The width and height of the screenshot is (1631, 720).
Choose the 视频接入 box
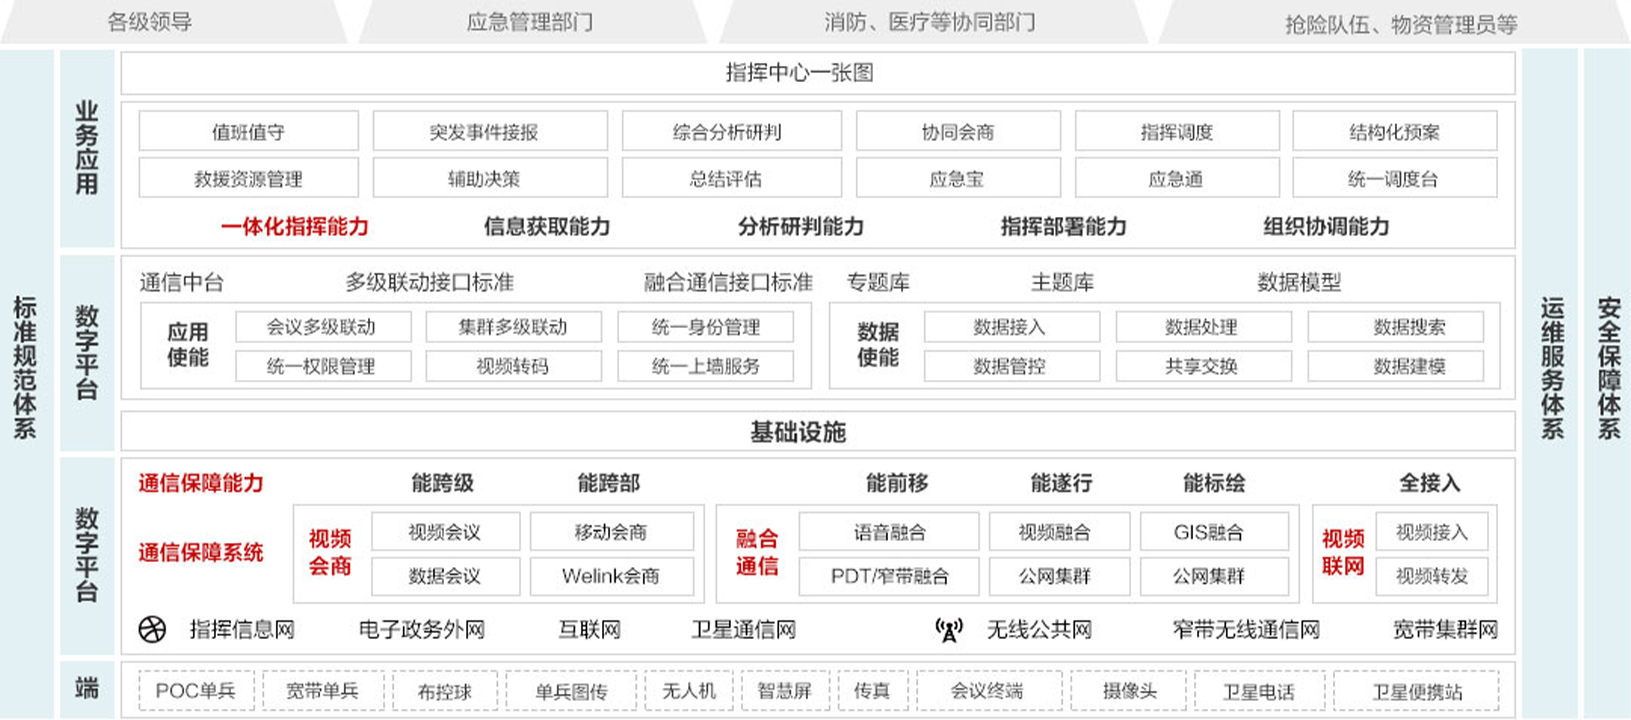1432,532
